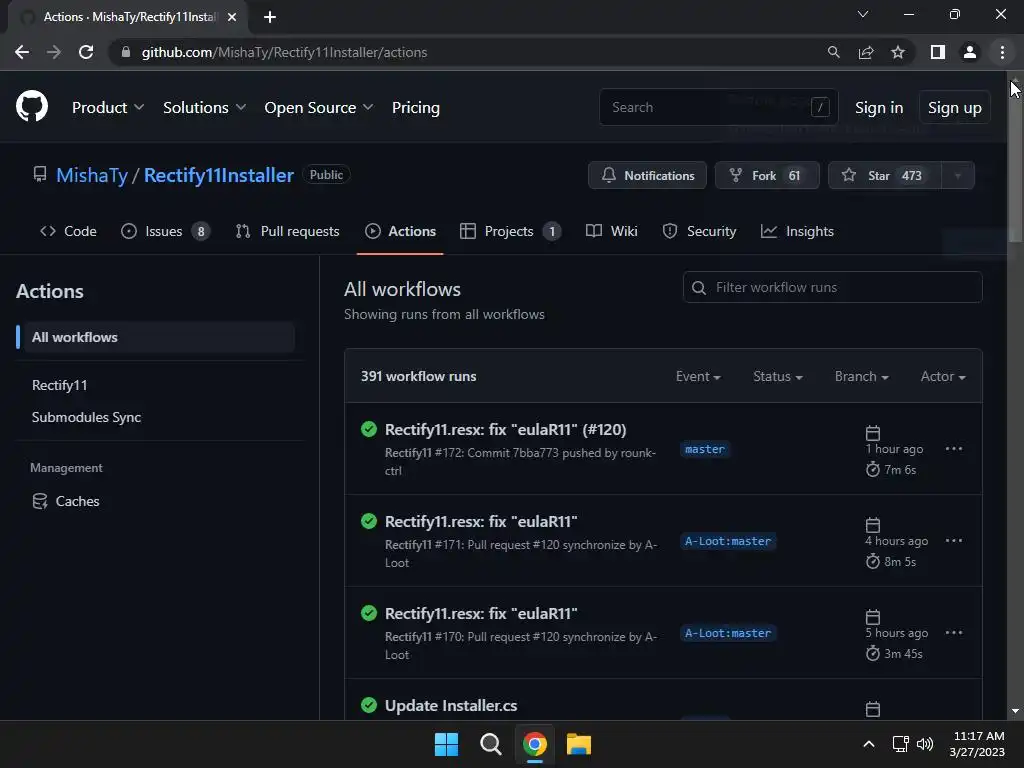Click the zoom magnifier icon in address bar

833,52
